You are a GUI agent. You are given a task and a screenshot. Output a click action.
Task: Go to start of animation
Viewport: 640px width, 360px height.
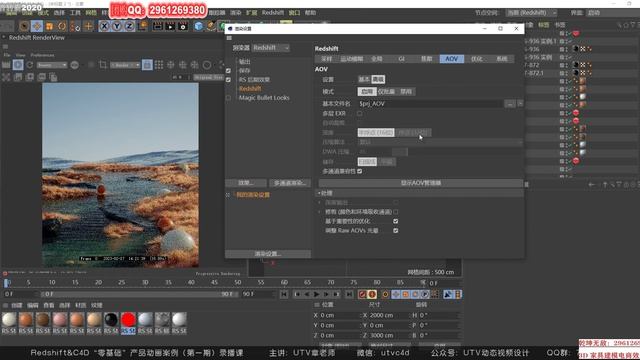(284, 294)
